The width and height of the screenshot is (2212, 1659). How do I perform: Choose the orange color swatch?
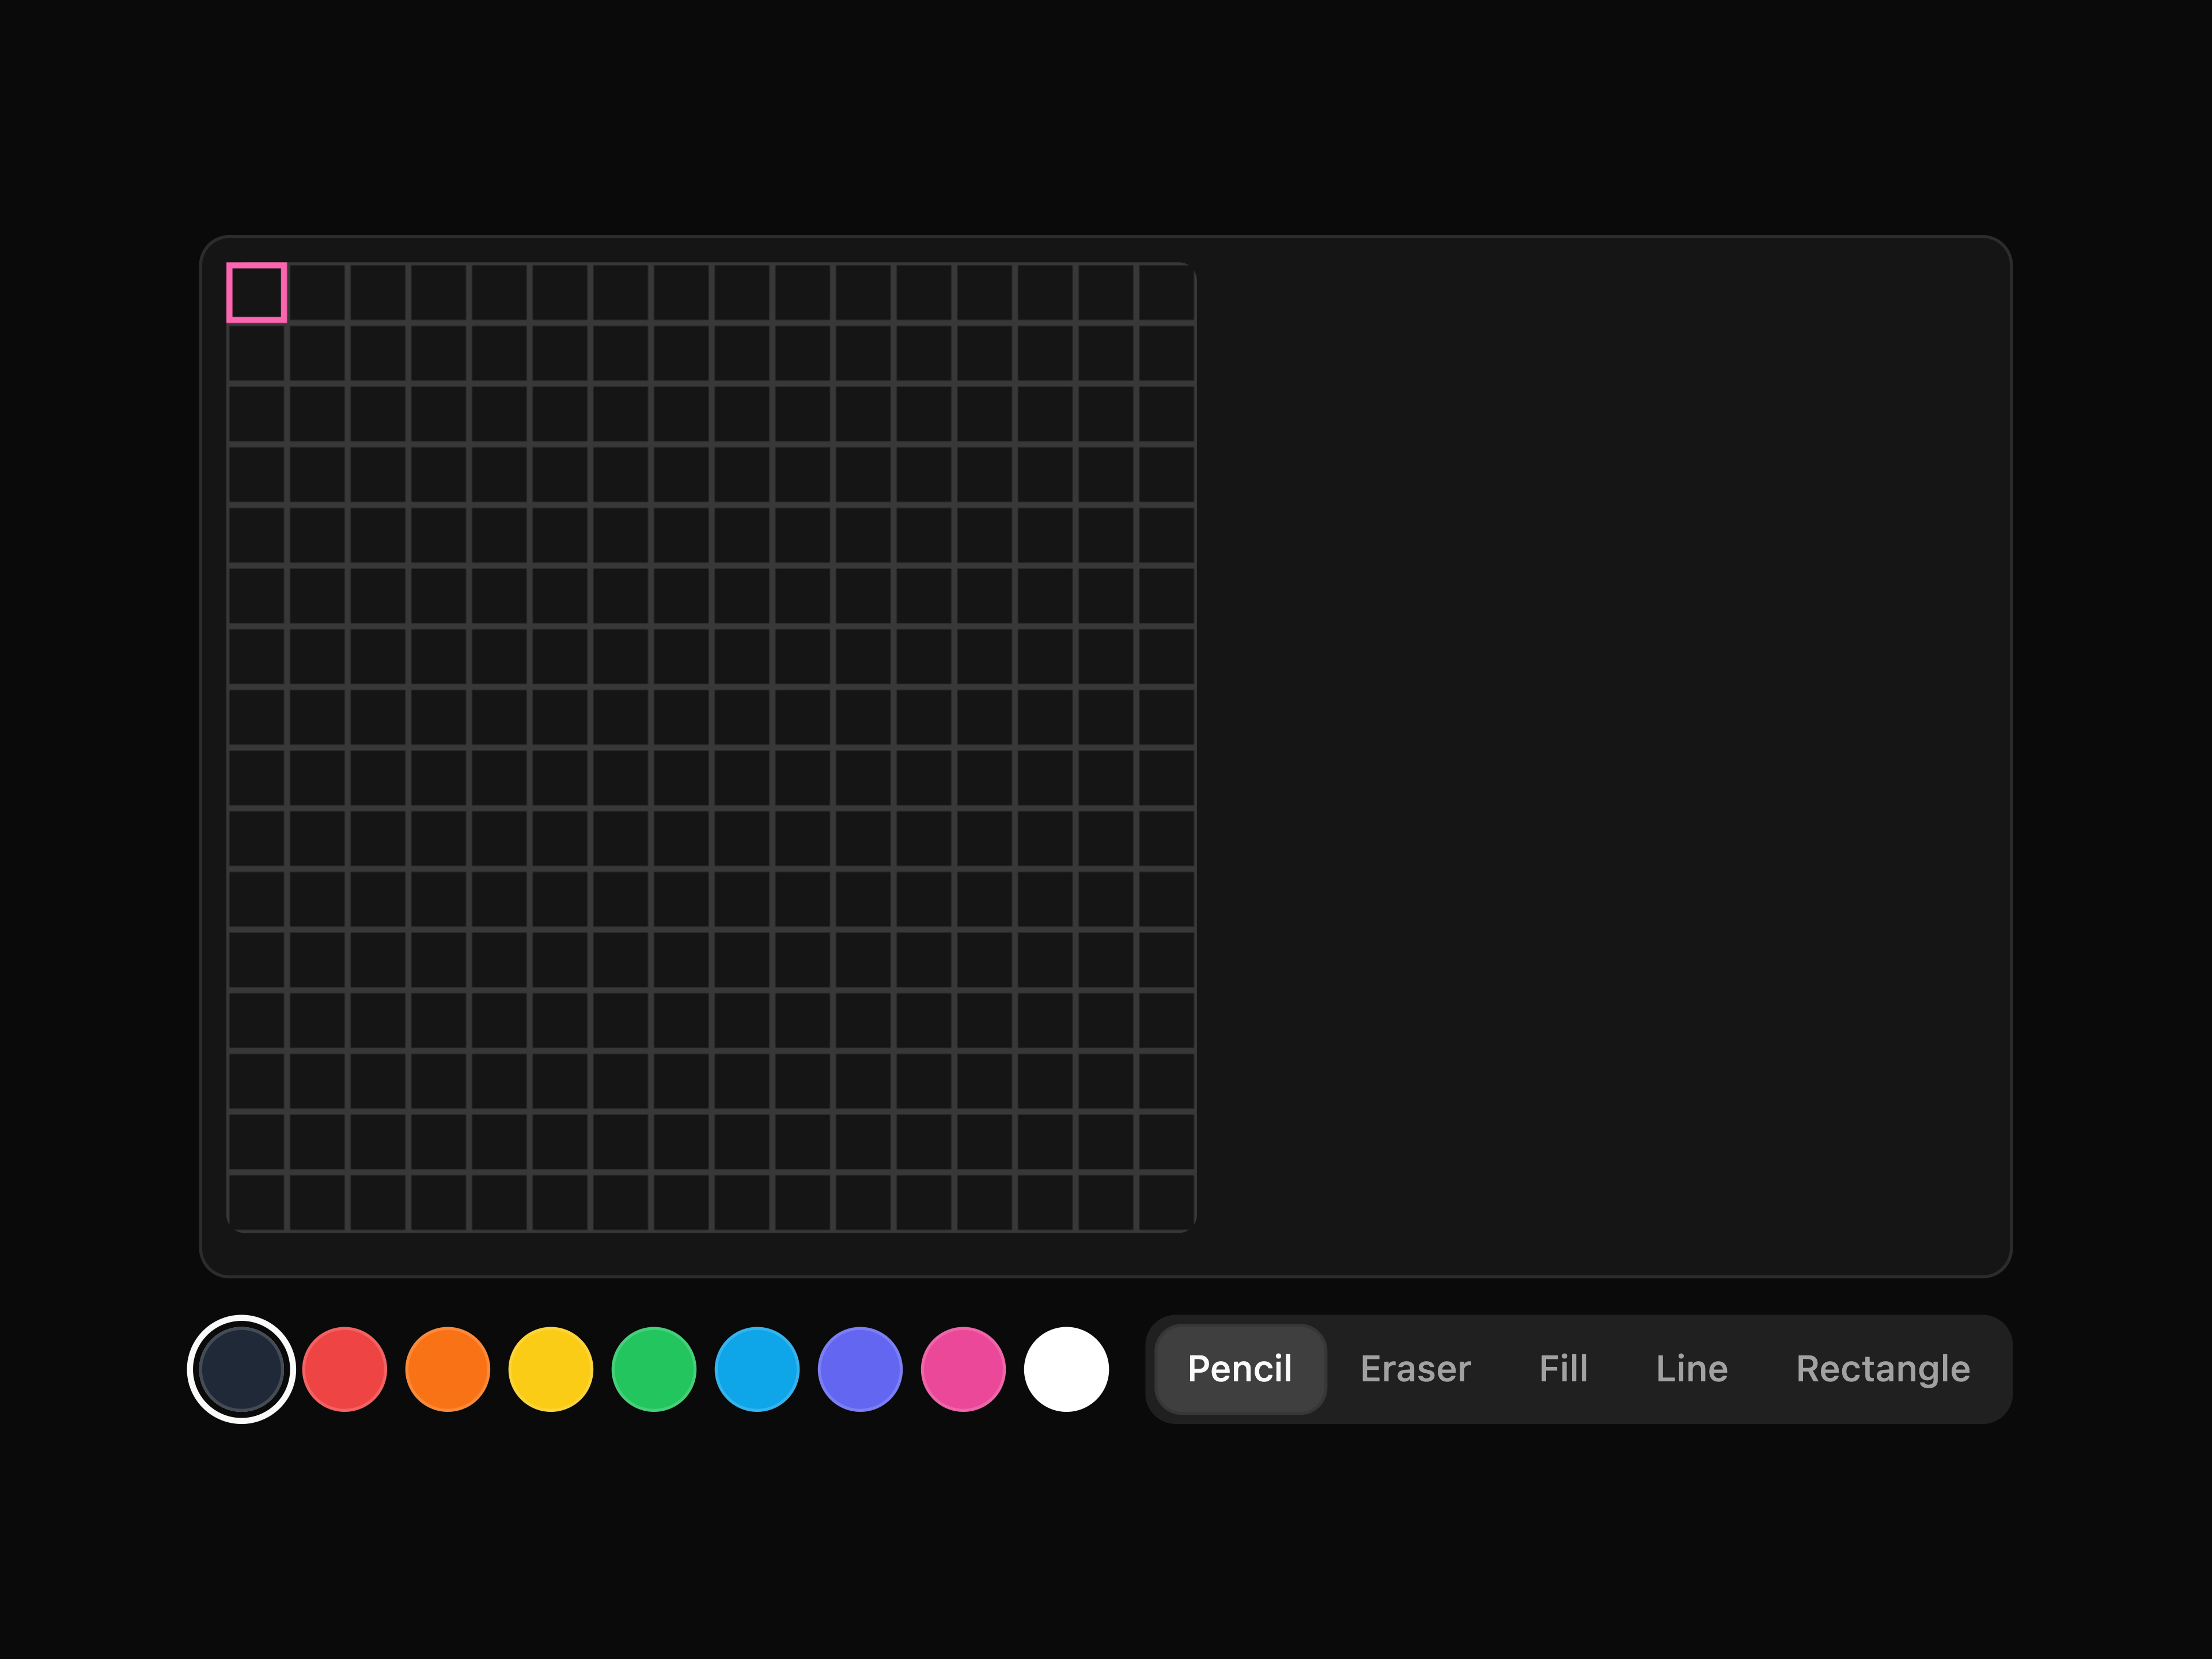pos(448,1369)
